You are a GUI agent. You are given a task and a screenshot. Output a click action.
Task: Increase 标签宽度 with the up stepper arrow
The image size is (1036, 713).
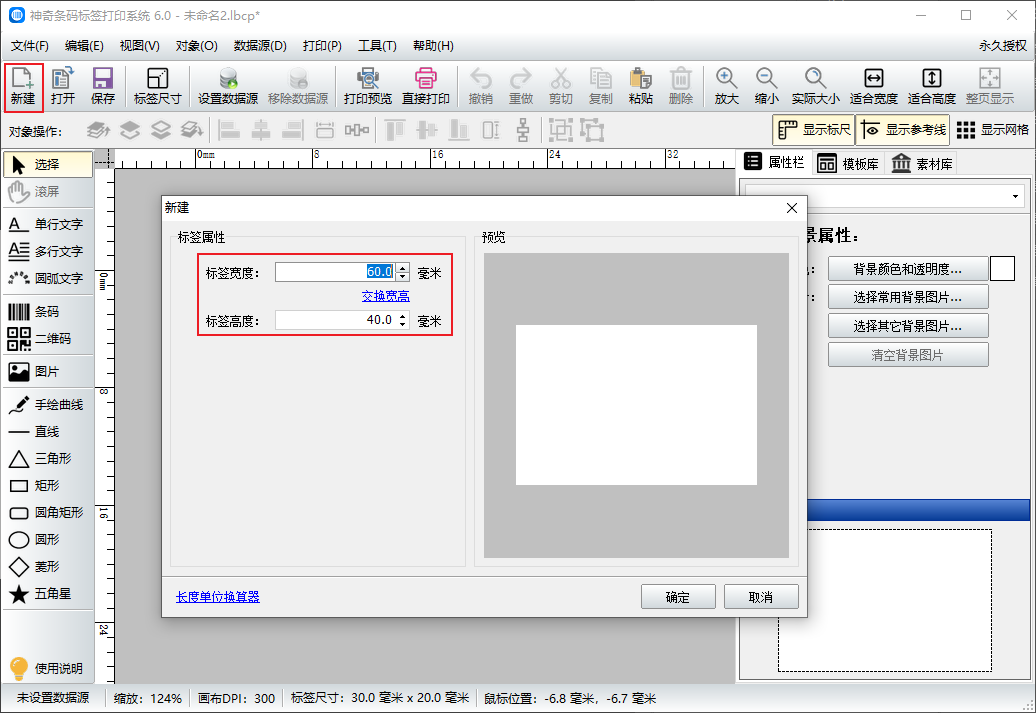[x=403, y=268]
